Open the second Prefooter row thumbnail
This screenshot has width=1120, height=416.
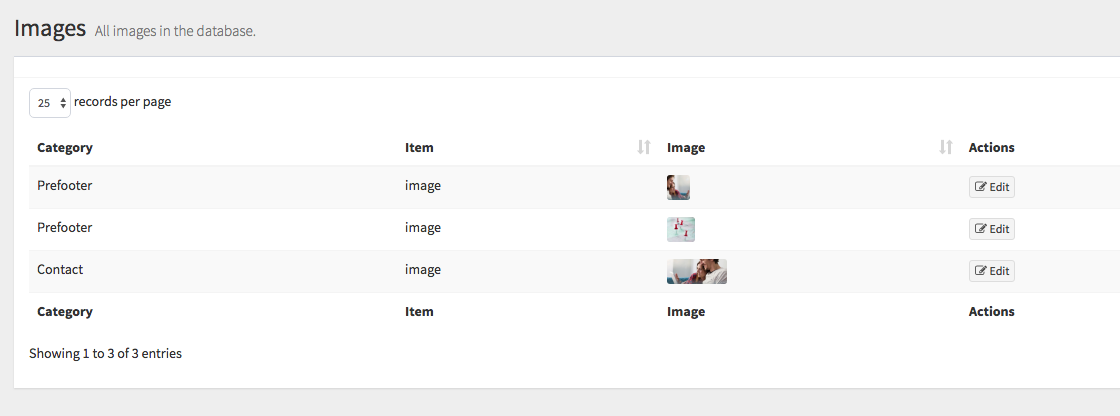tap(681, 229)
